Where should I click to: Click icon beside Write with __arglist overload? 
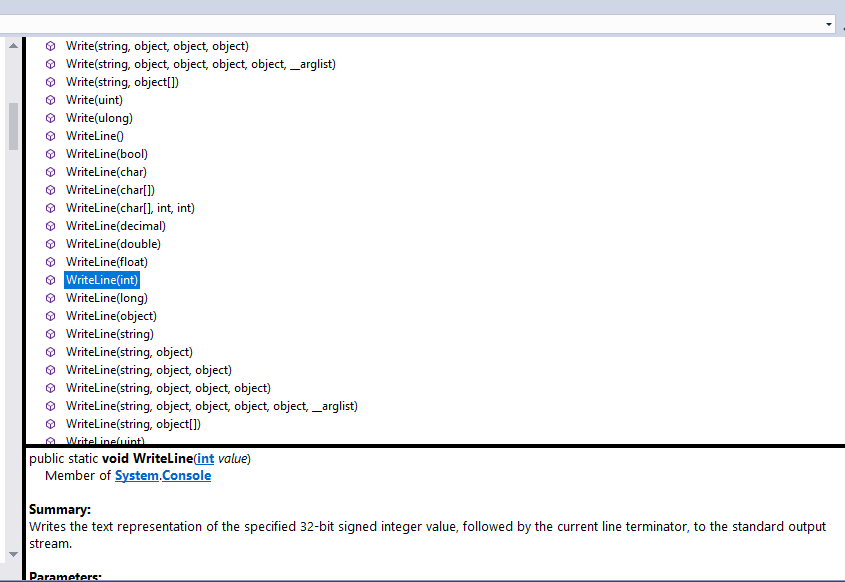click(51, 64)
